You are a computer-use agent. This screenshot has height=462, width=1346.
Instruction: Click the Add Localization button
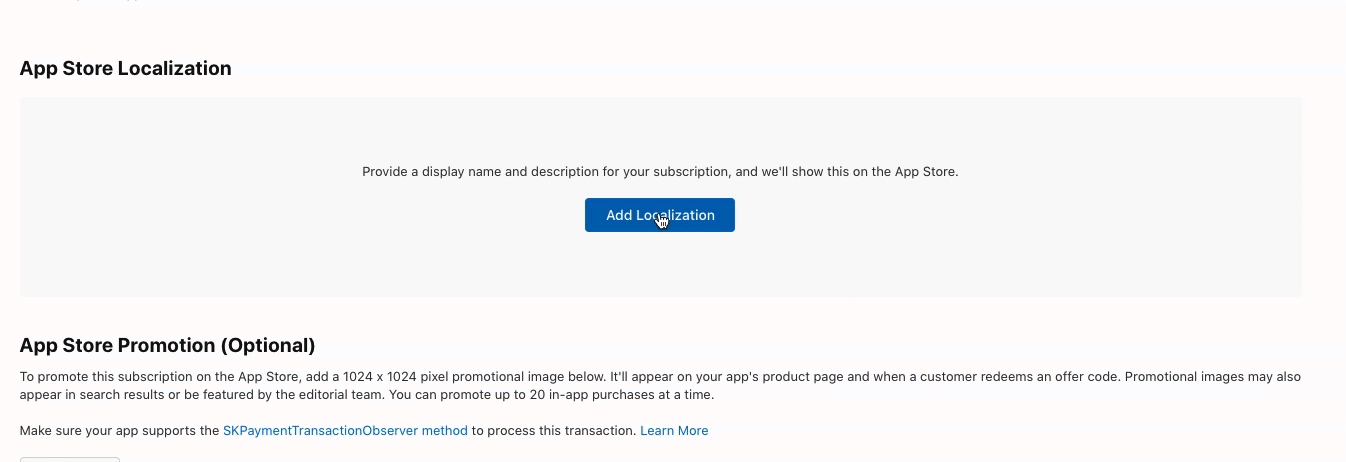(660, 215)
